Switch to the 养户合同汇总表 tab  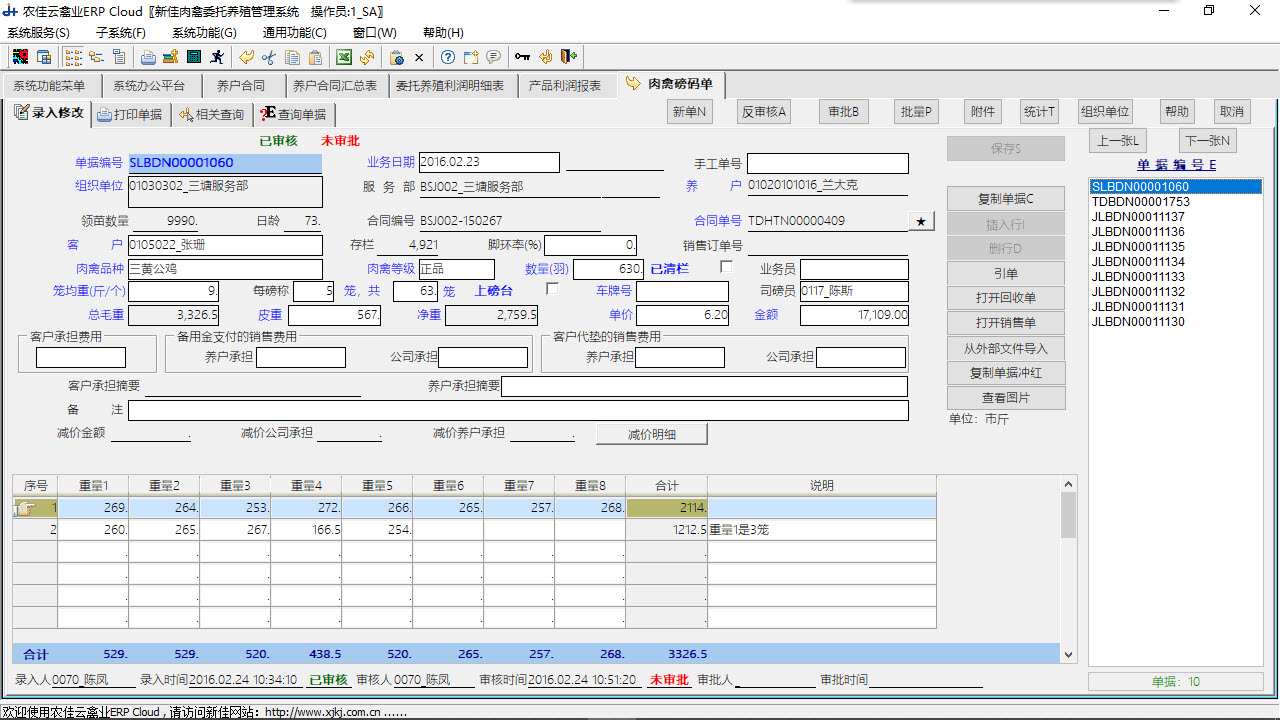335,86
